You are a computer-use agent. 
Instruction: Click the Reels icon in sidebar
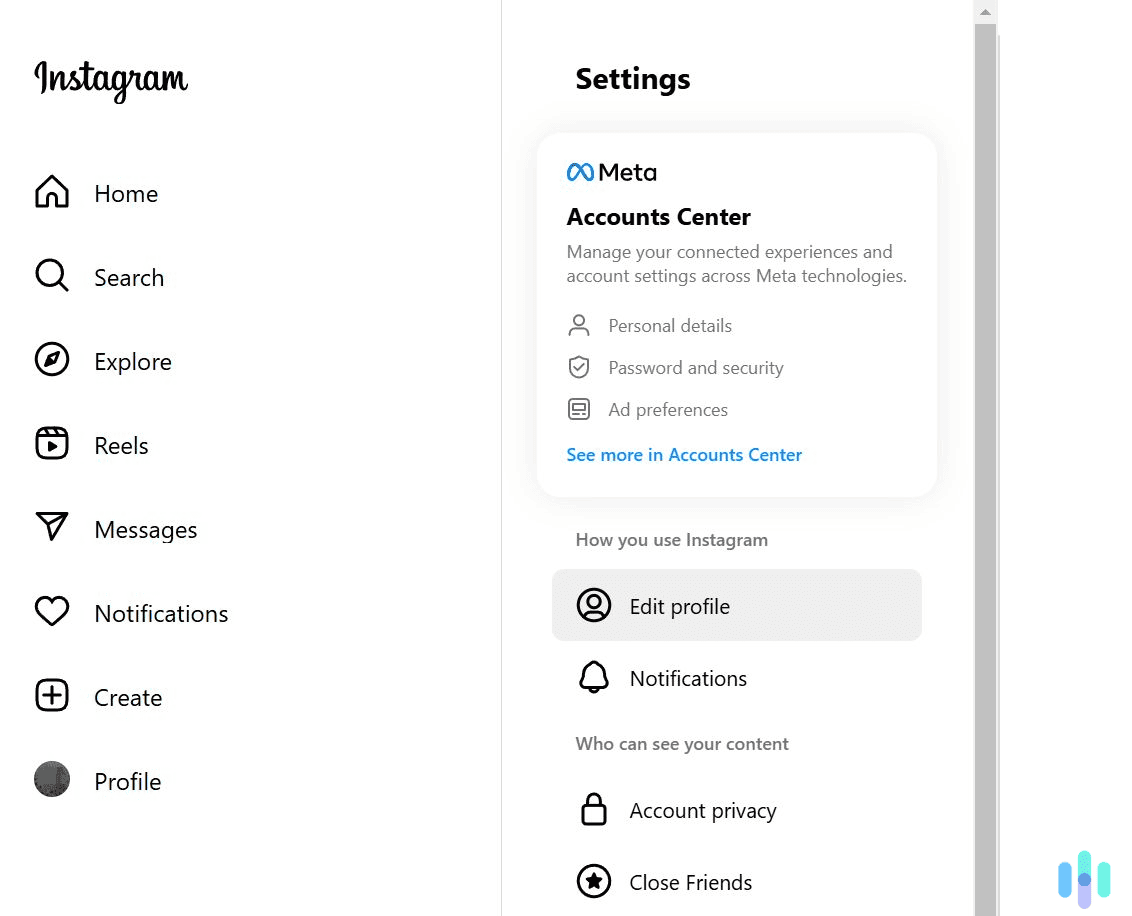coord(51,444)
